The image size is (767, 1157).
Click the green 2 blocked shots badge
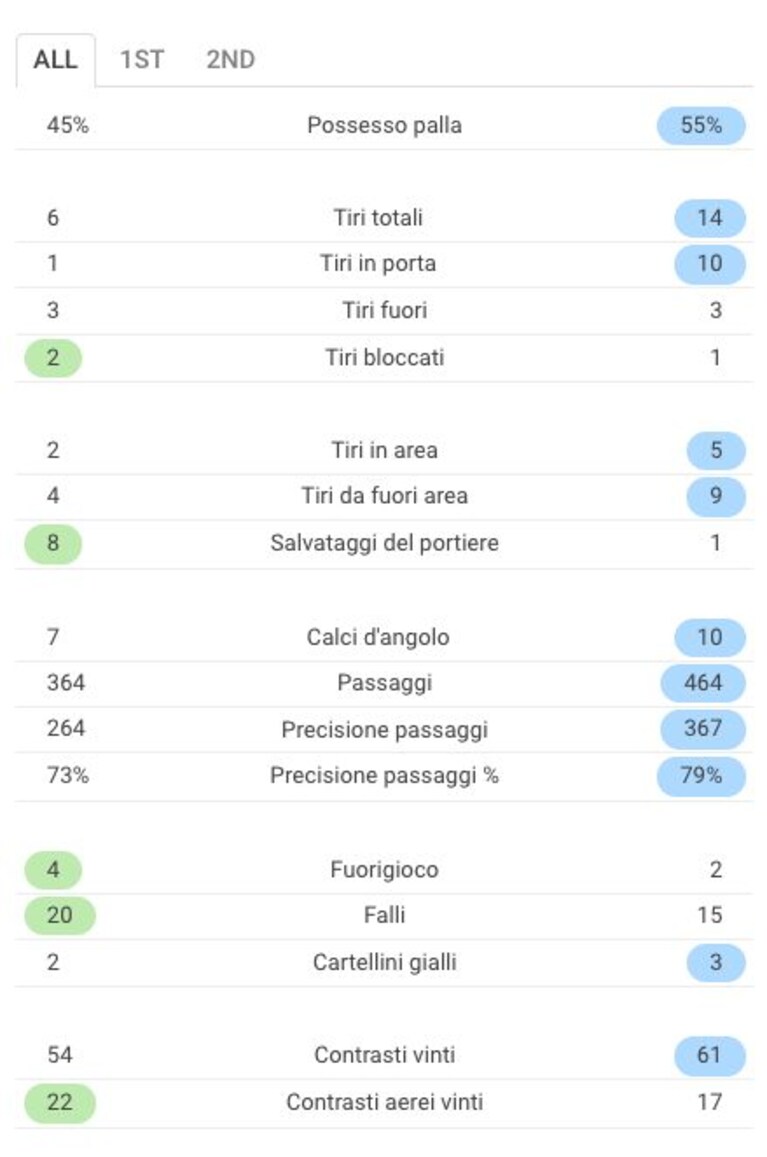coord(53,358)
